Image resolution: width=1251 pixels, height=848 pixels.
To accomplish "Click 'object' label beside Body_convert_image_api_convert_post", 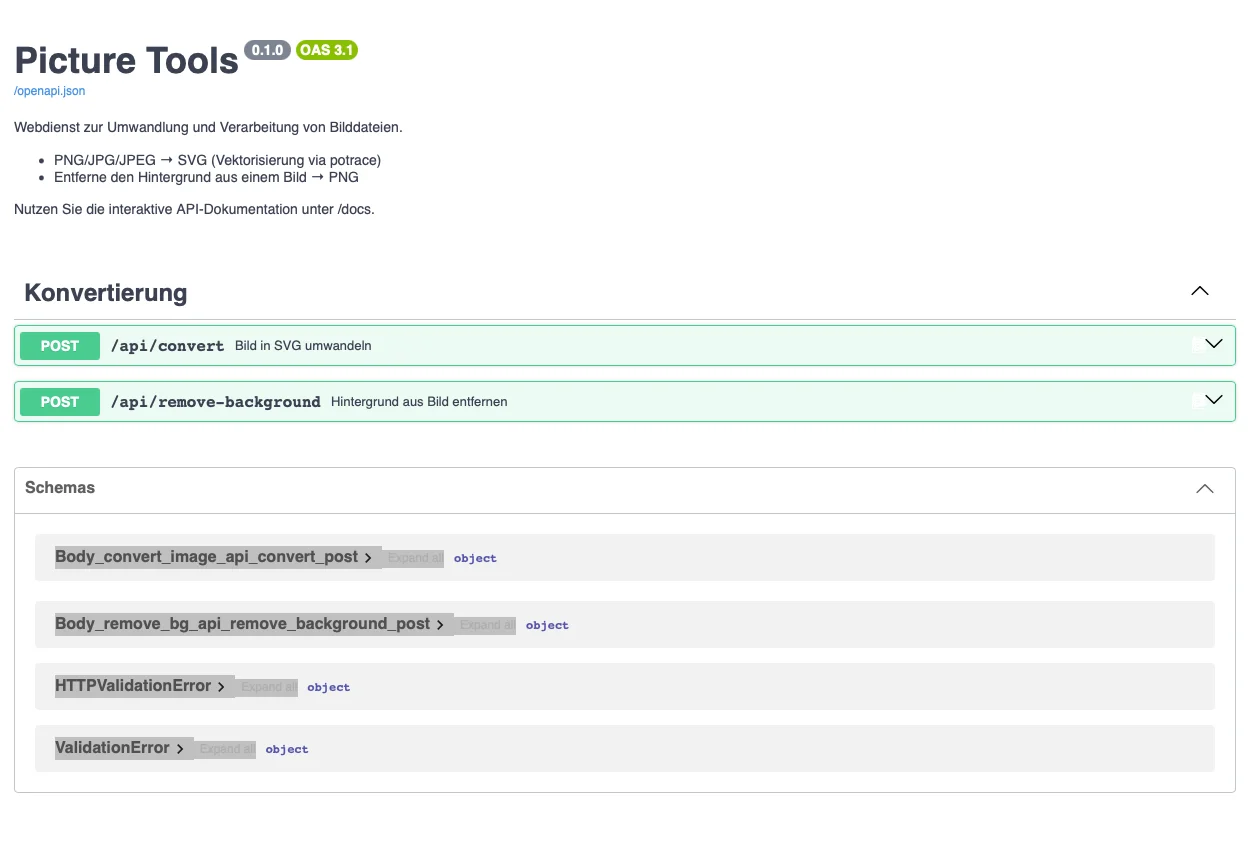I will point(475,558).
